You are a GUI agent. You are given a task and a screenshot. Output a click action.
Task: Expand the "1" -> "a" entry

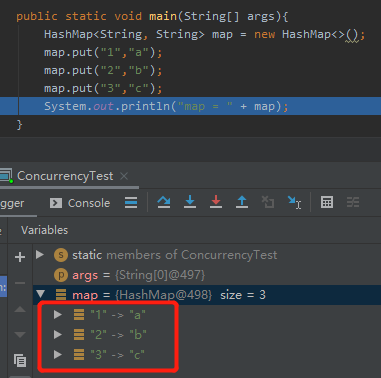tap(58, 314)
